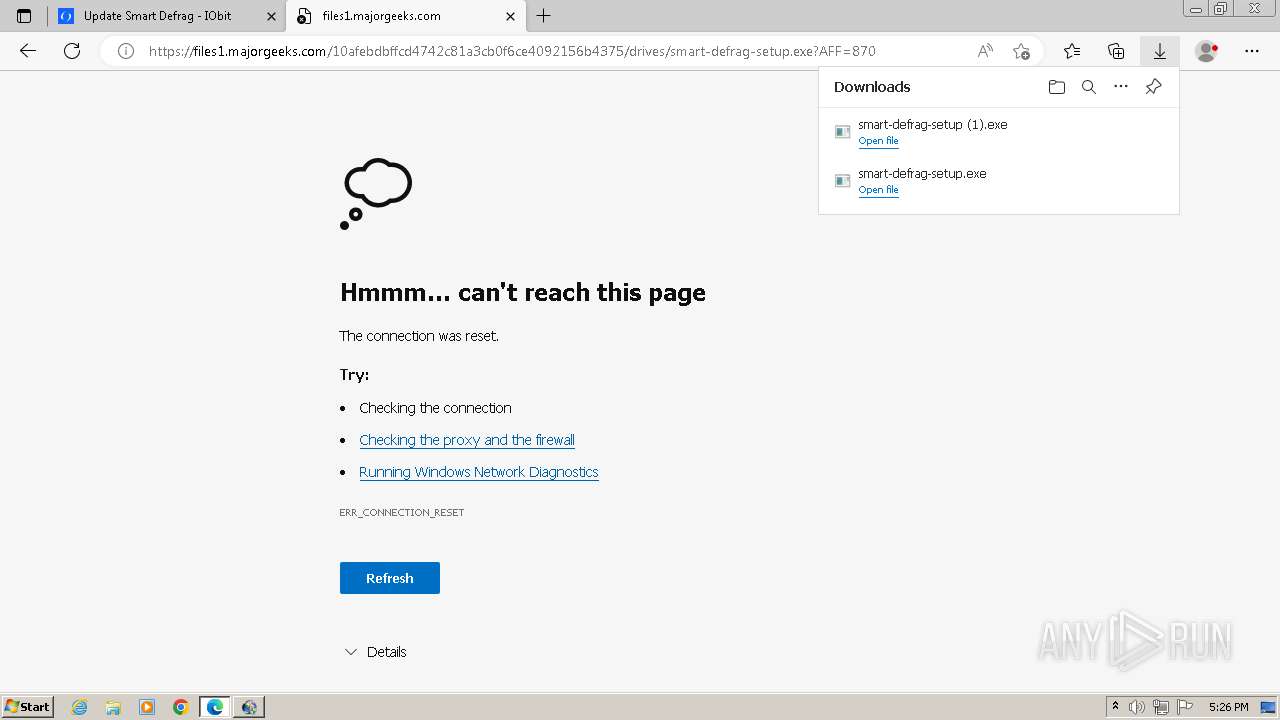Open the Action Center flag icon
This screenshot has height=720, width=1280.
tap(1185, 707)
